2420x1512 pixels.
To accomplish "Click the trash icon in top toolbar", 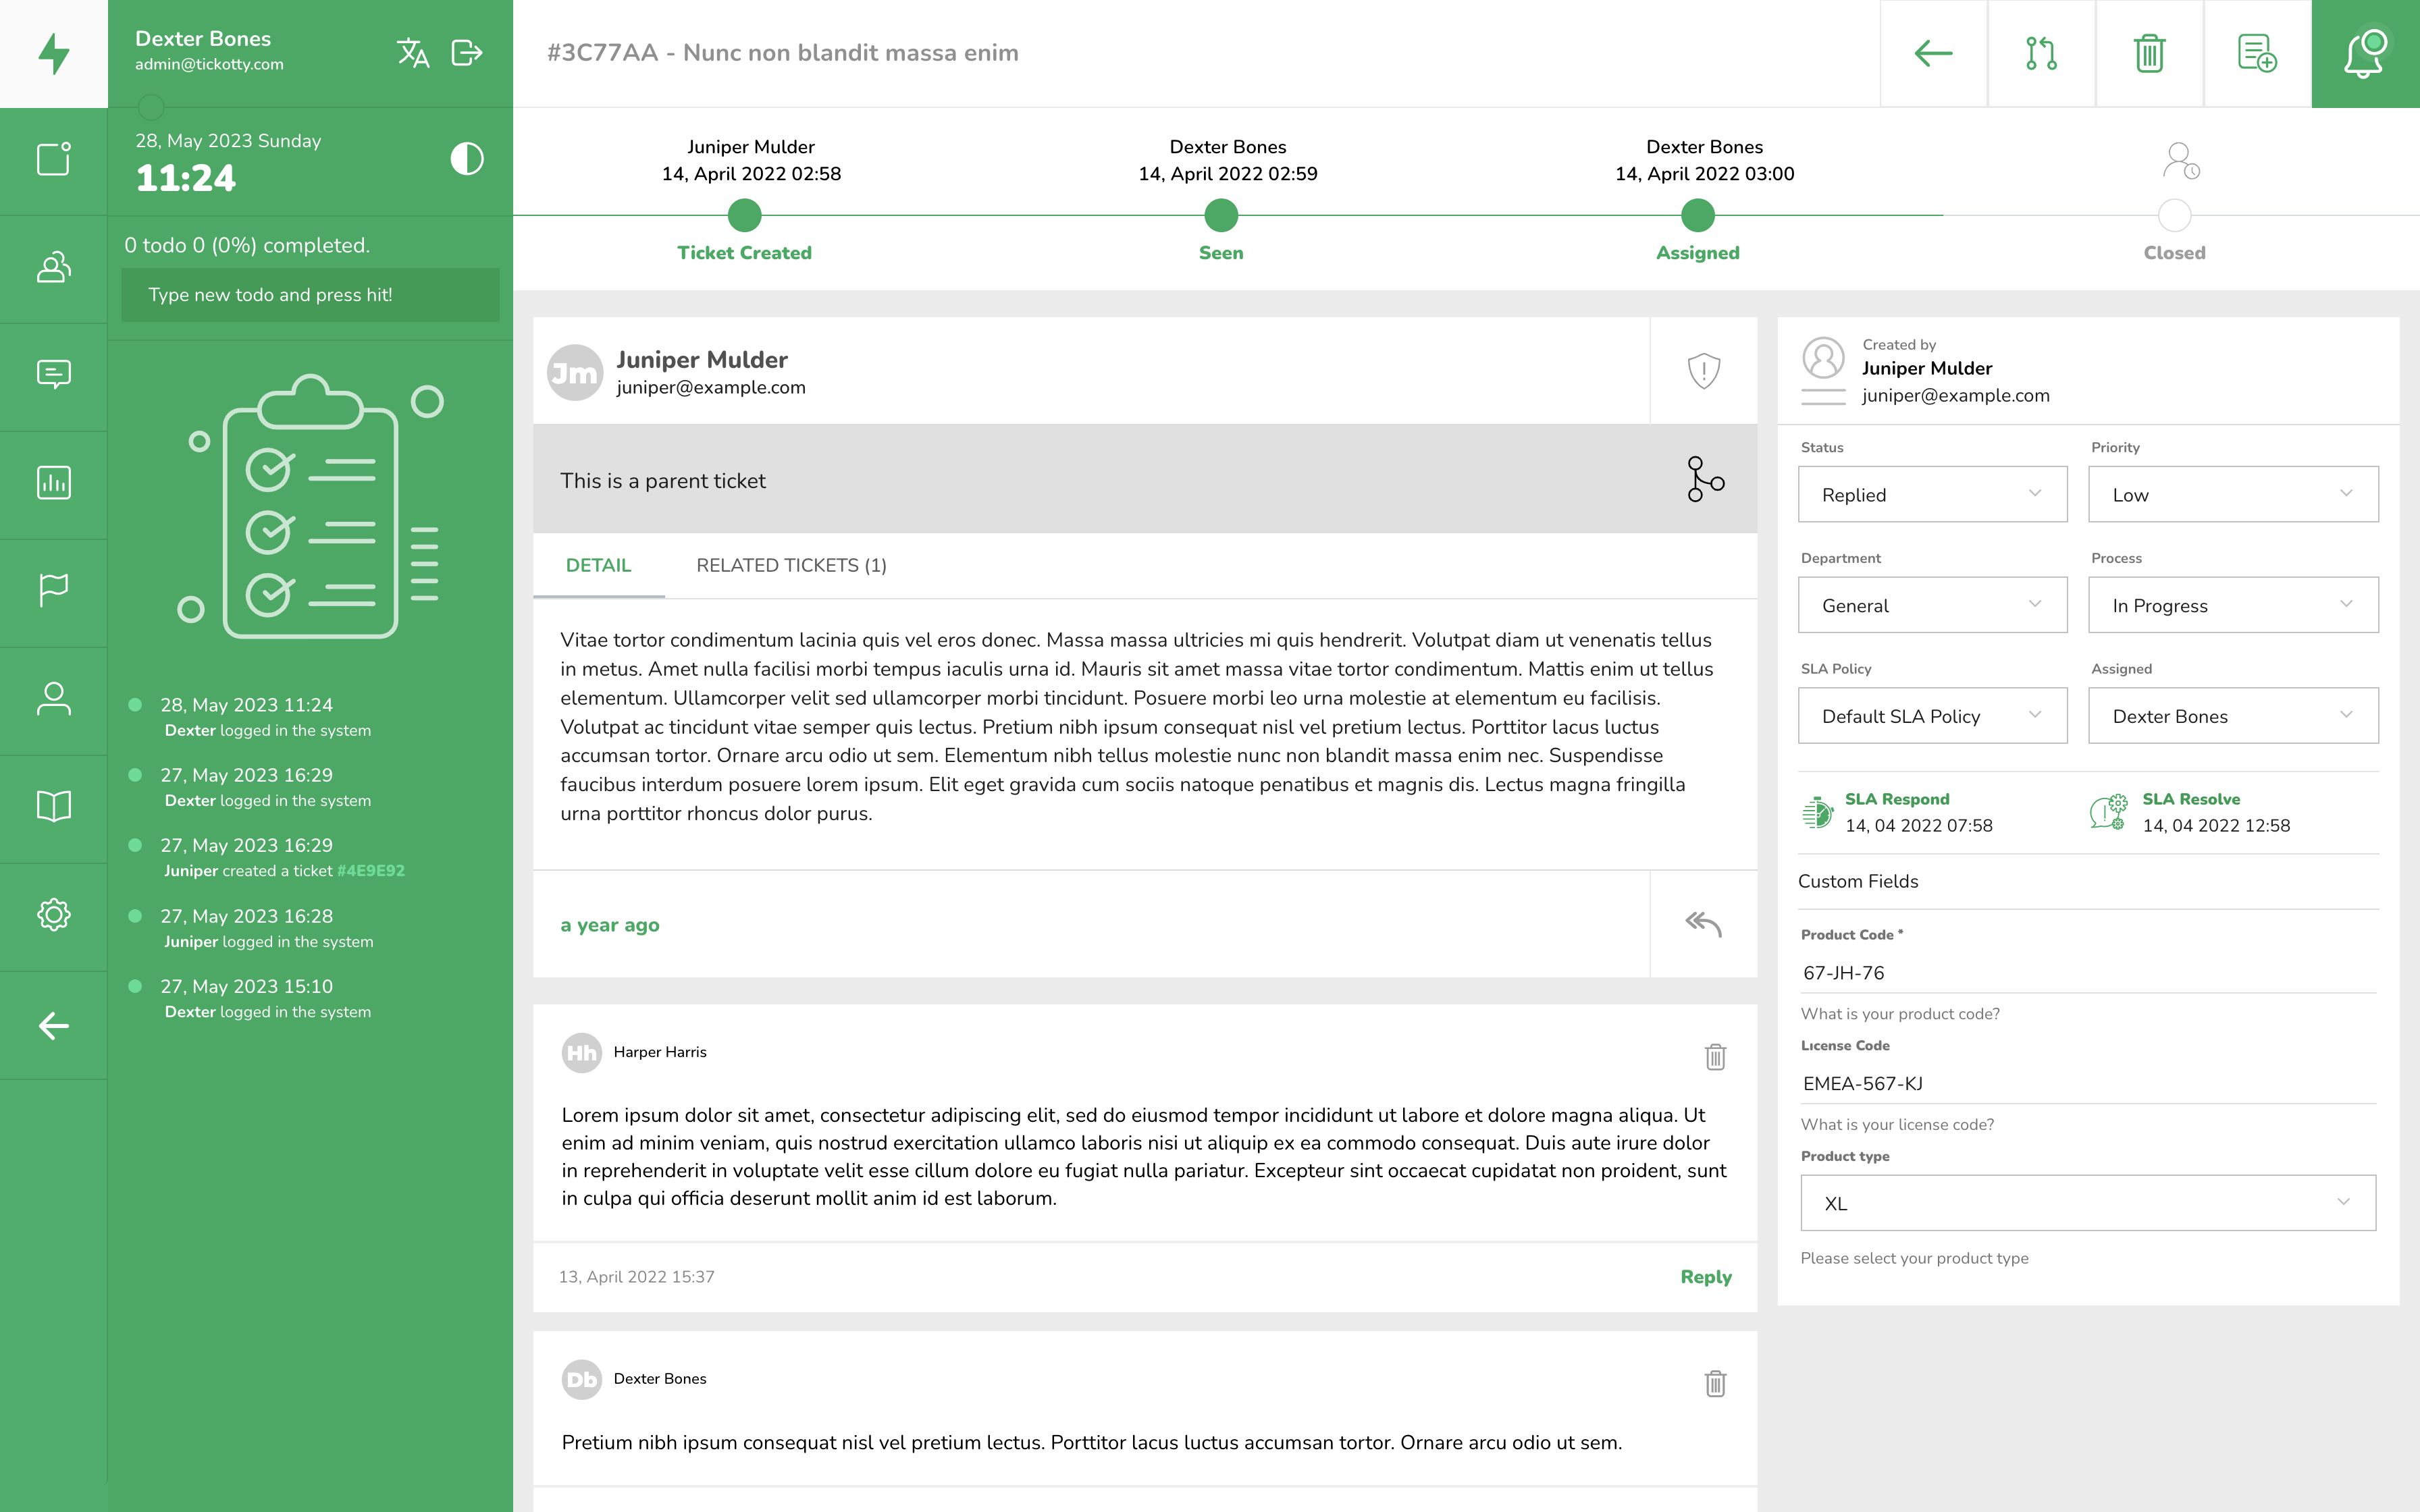I will point(2149,53).
